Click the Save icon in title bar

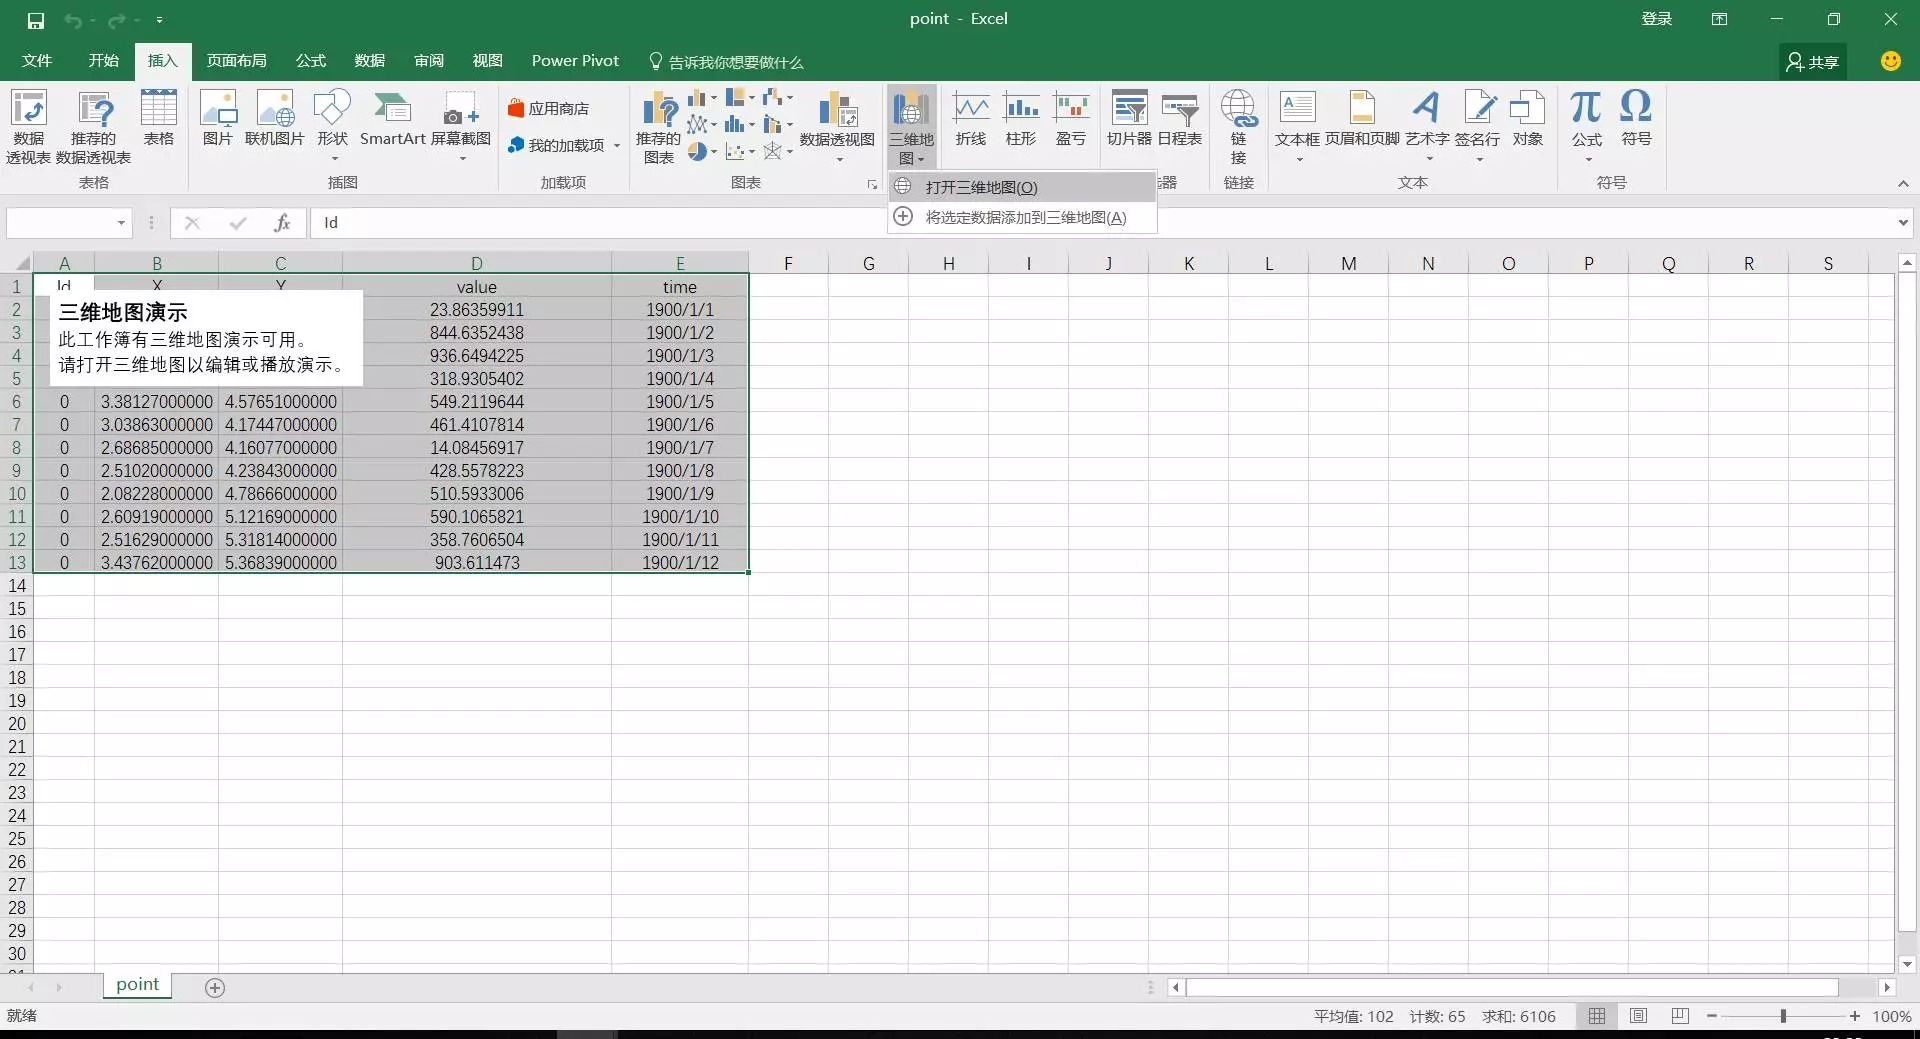coord(35,20)
